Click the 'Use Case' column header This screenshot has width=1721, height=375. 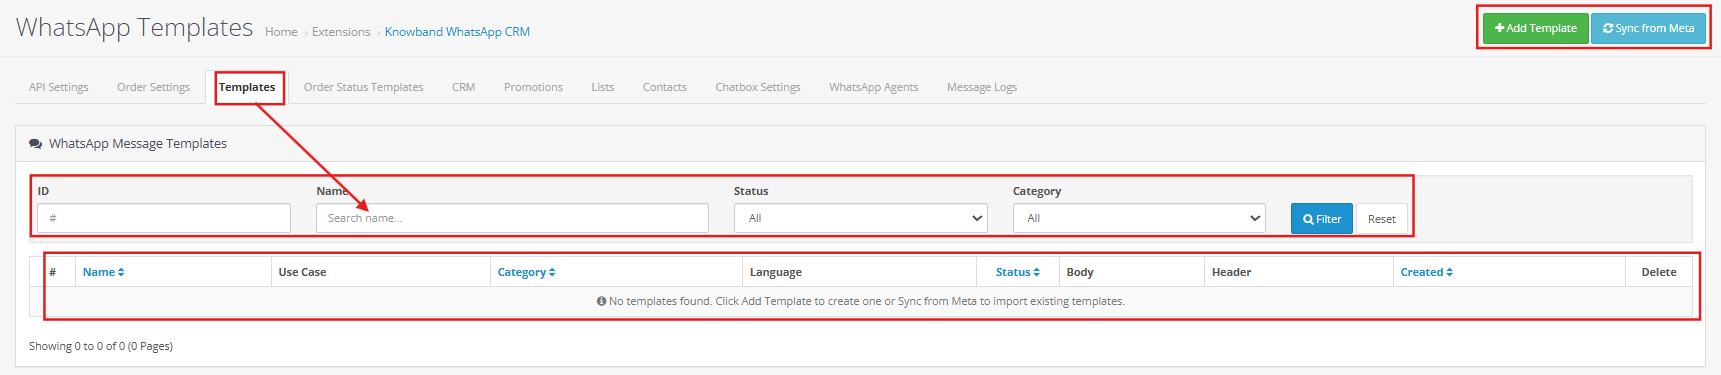(x=302, y=272)
